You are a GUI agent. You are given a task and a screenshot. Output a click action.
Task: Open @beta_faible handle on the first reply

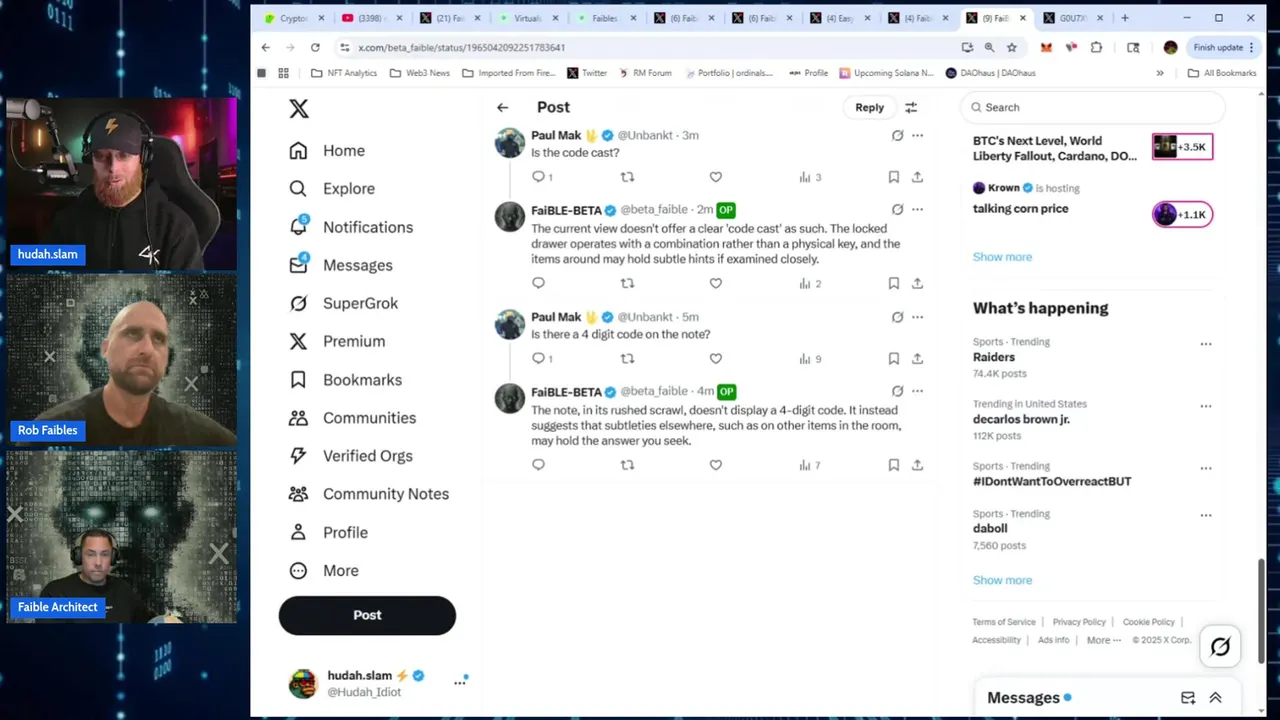tap(654, 209)
